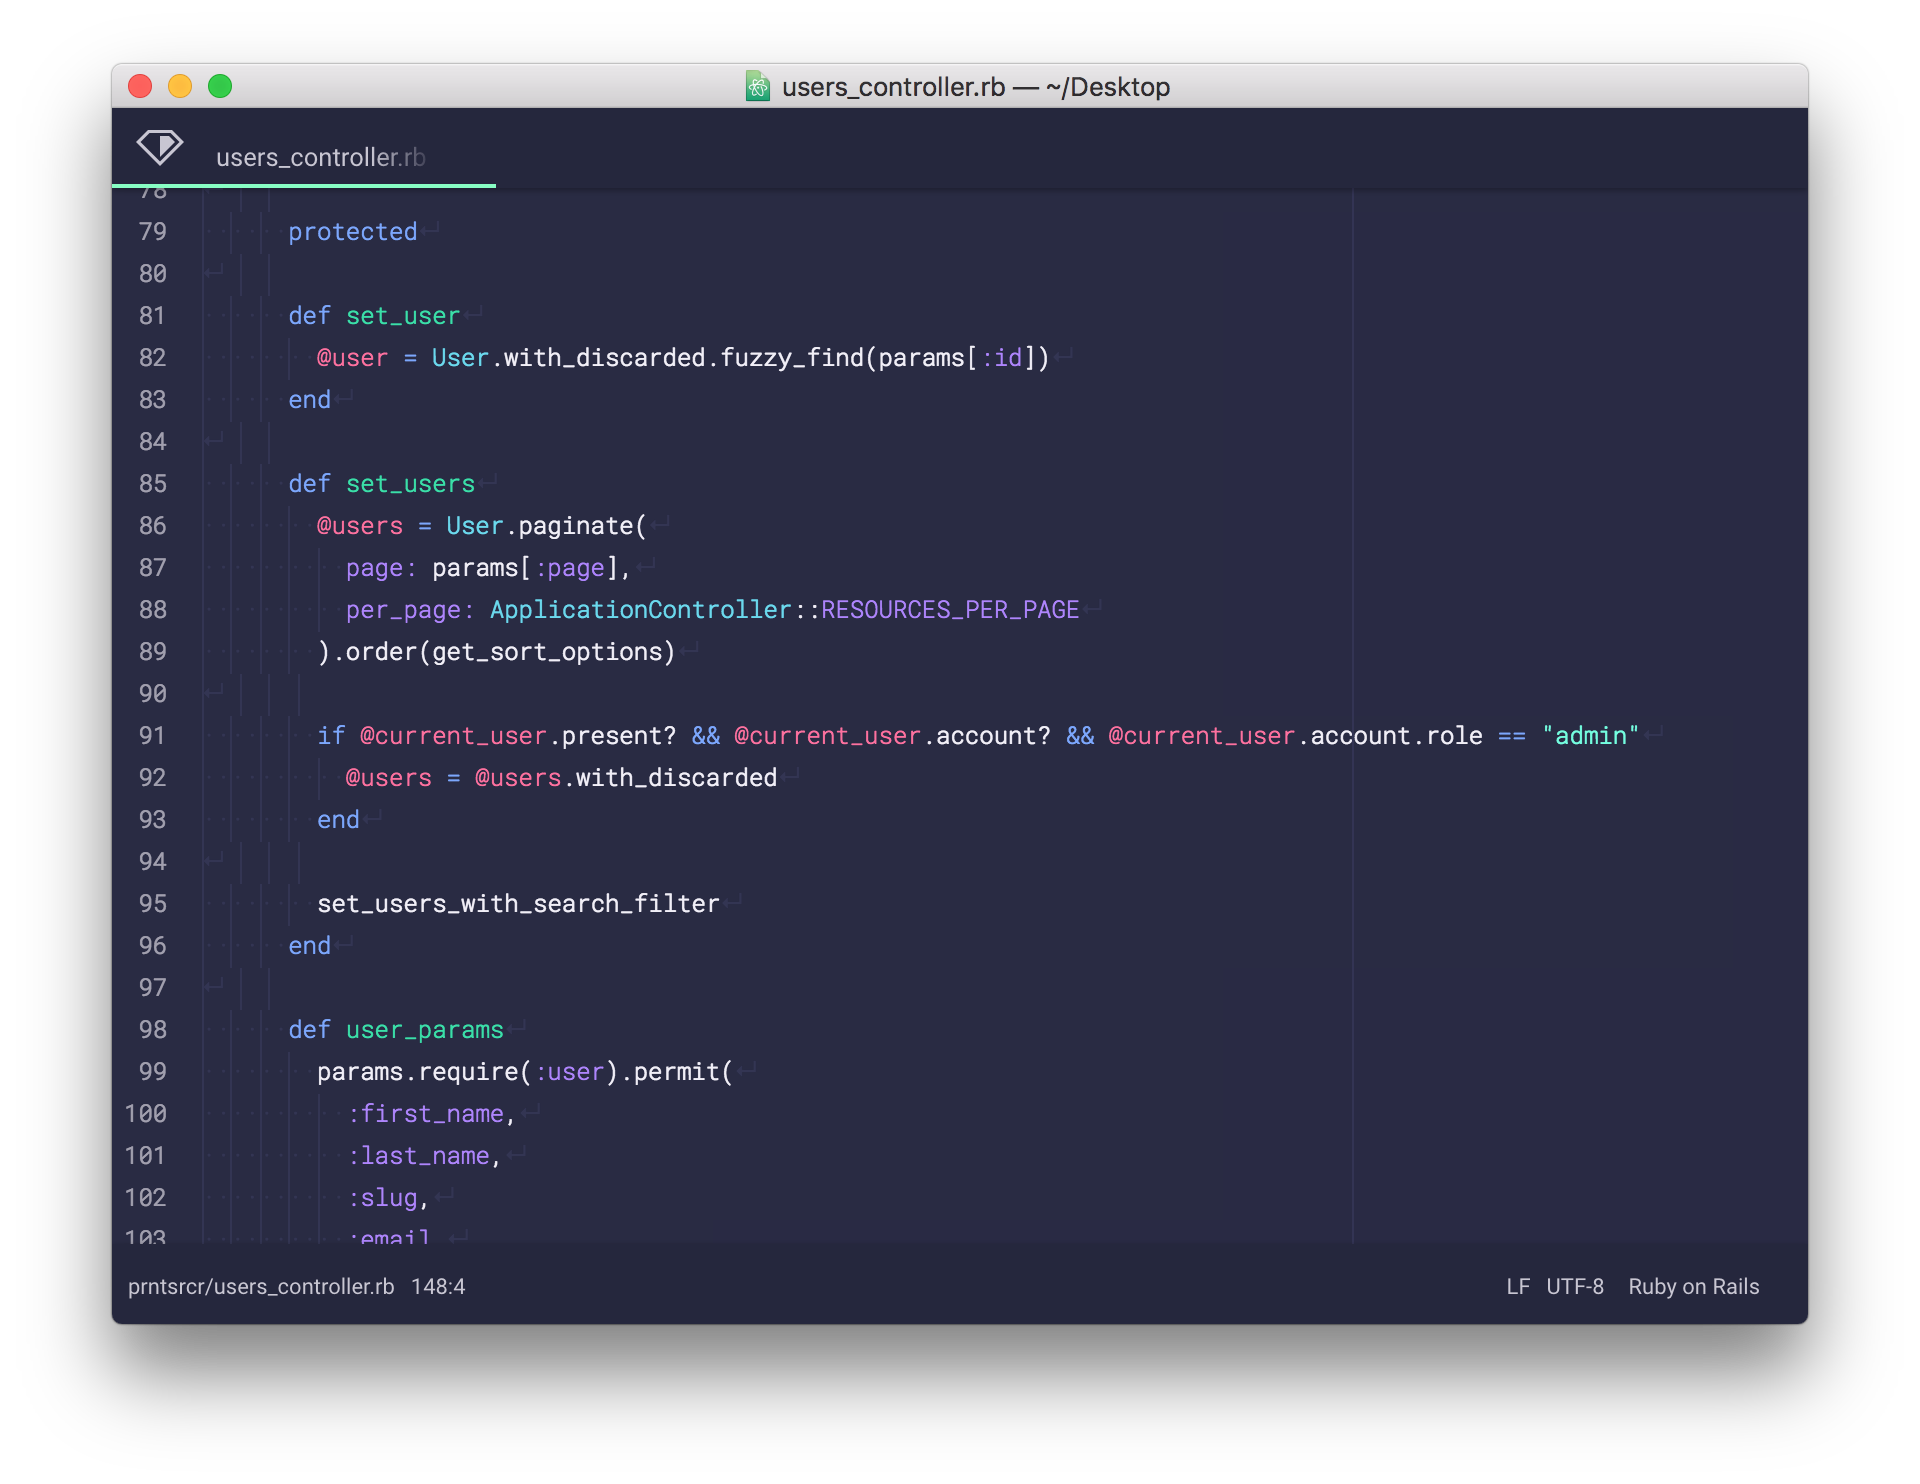Select the users_controller.rb tab
The image size is (1920, 1484).
[x=320, y=157]
